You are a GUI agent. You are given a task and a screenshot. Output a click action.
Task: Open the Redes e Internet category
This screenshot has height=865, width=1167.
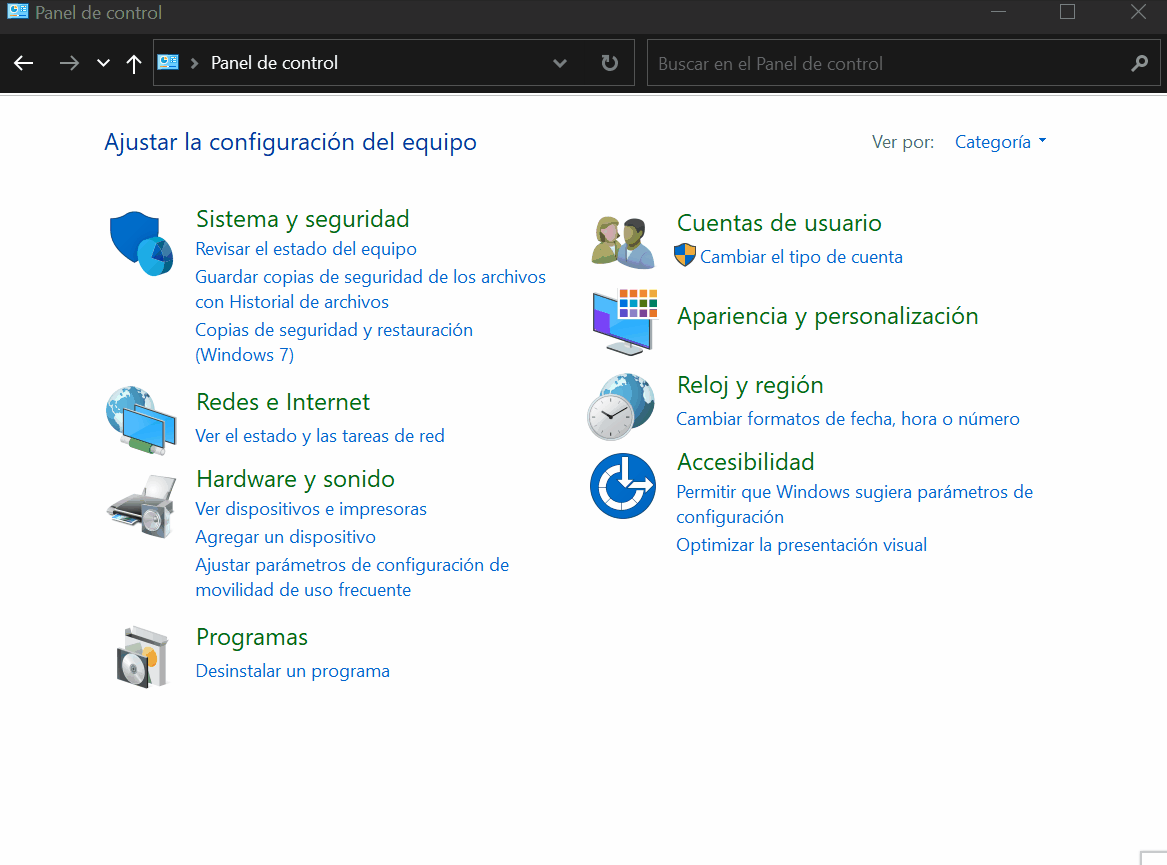[283, 402]
